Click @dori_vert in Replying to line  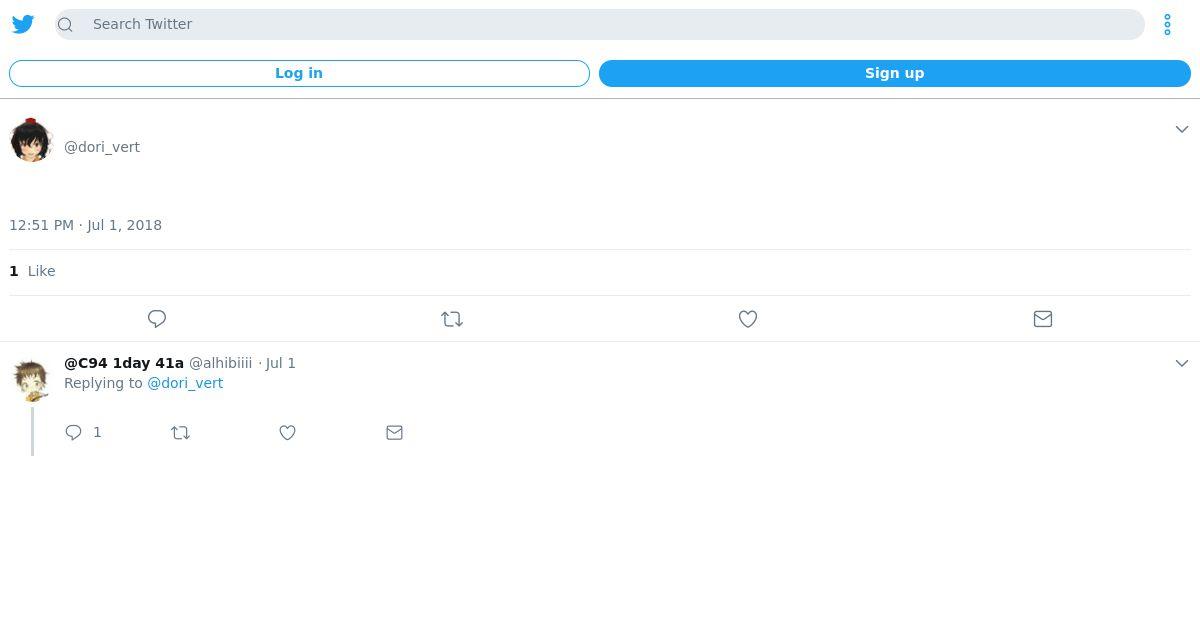click(185, 383)
